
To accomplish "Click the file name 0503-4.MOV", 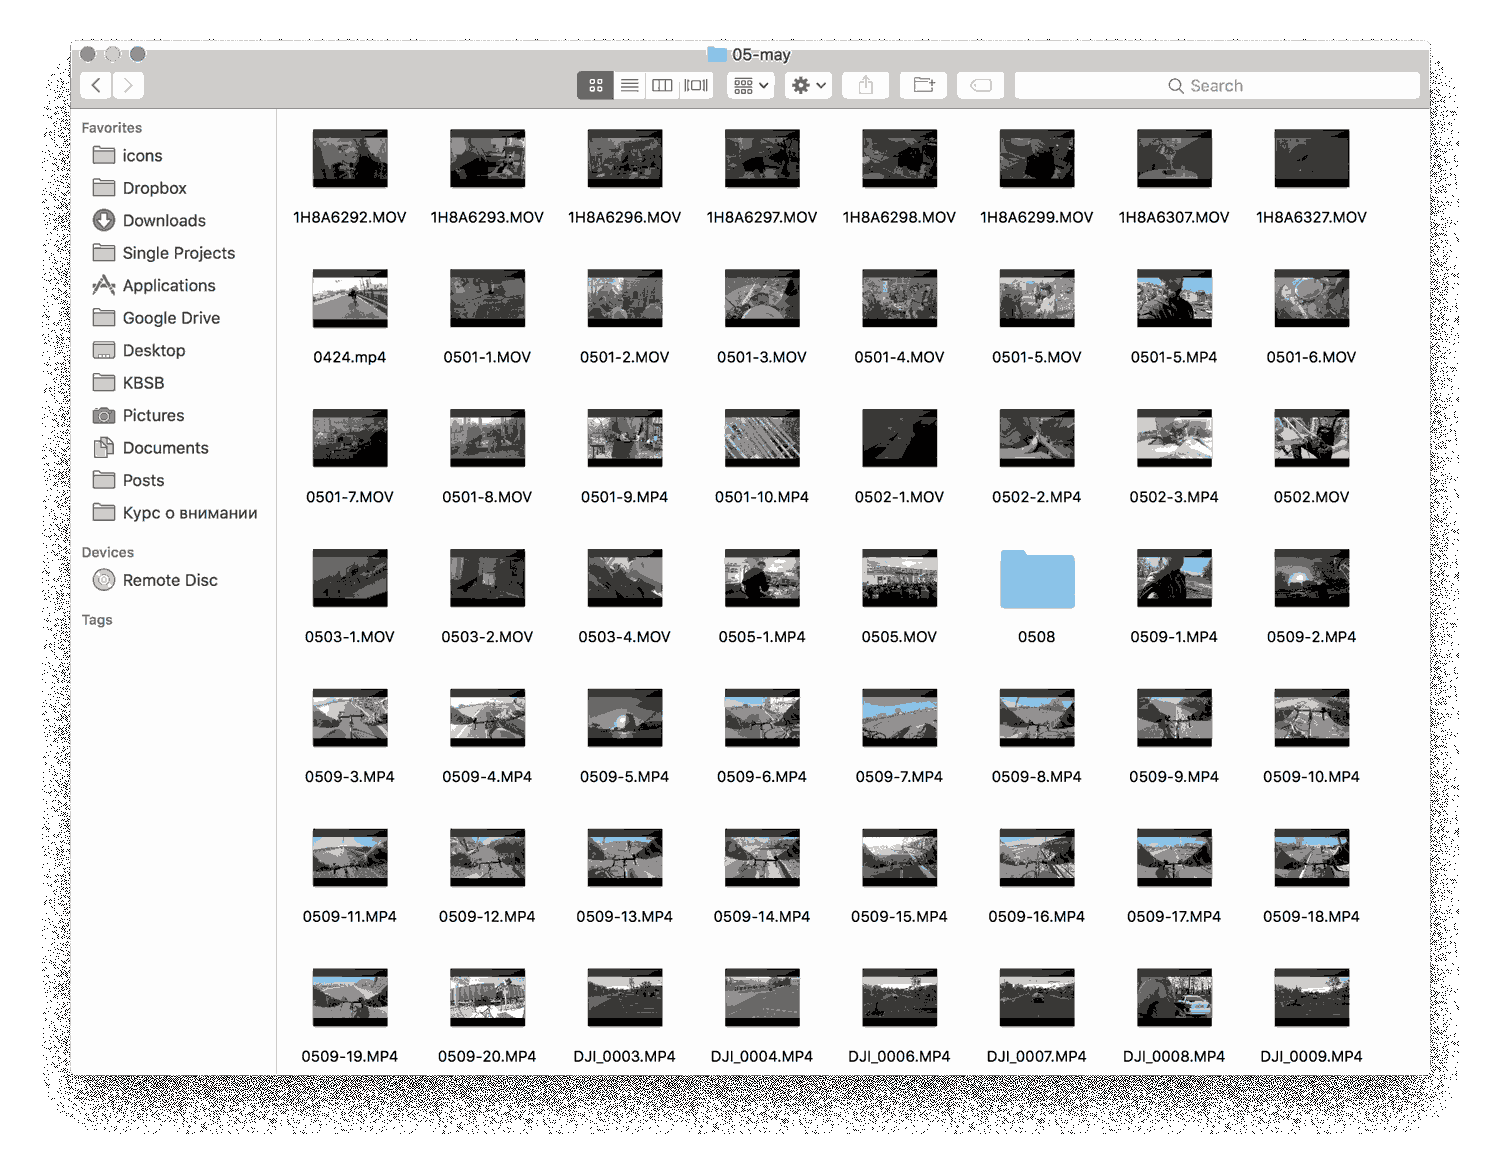I will click(x=625, y=637).
